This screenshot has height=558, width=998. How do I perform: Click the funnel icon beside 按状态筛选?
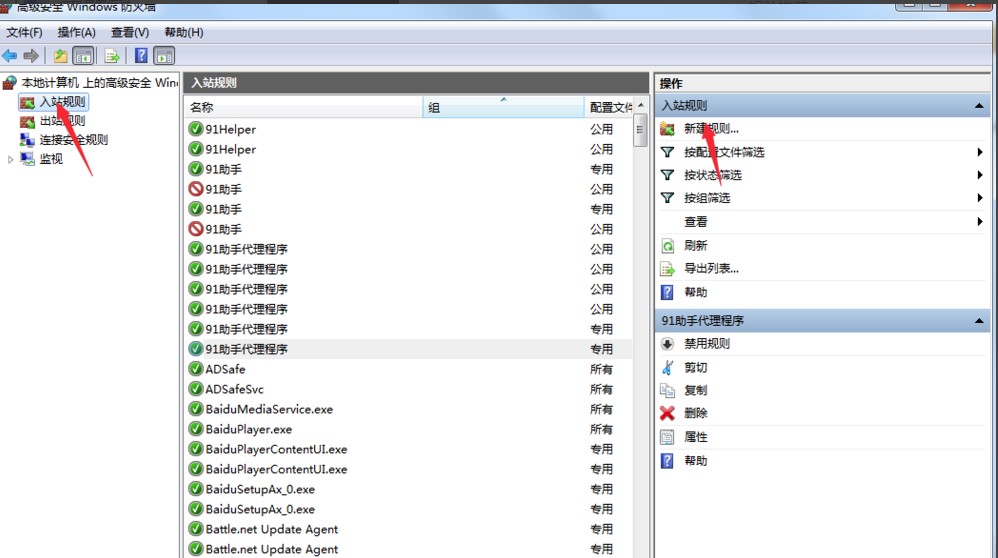[x=667, y=175]
